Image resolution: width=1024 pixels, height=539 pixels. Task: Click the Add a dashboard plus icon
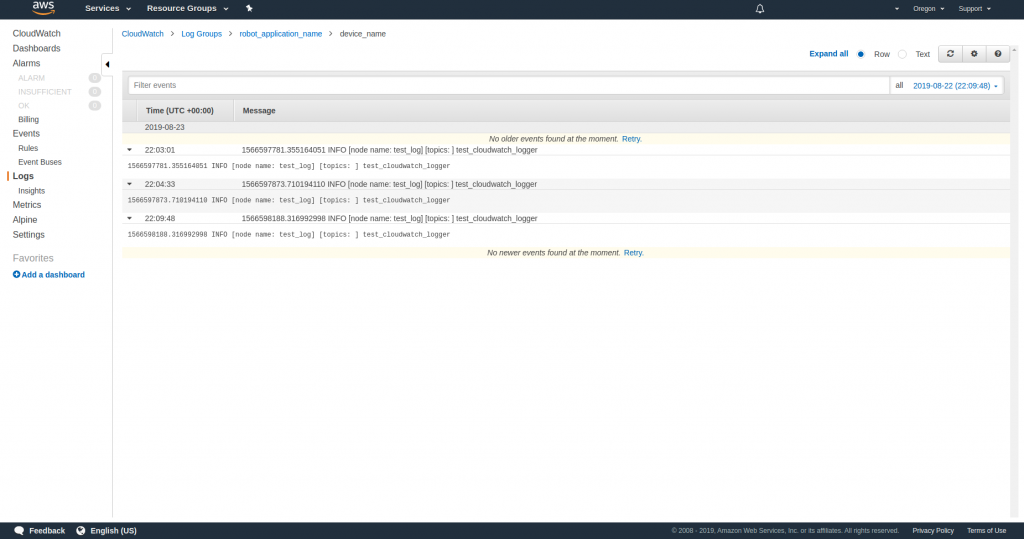[16, 274]
